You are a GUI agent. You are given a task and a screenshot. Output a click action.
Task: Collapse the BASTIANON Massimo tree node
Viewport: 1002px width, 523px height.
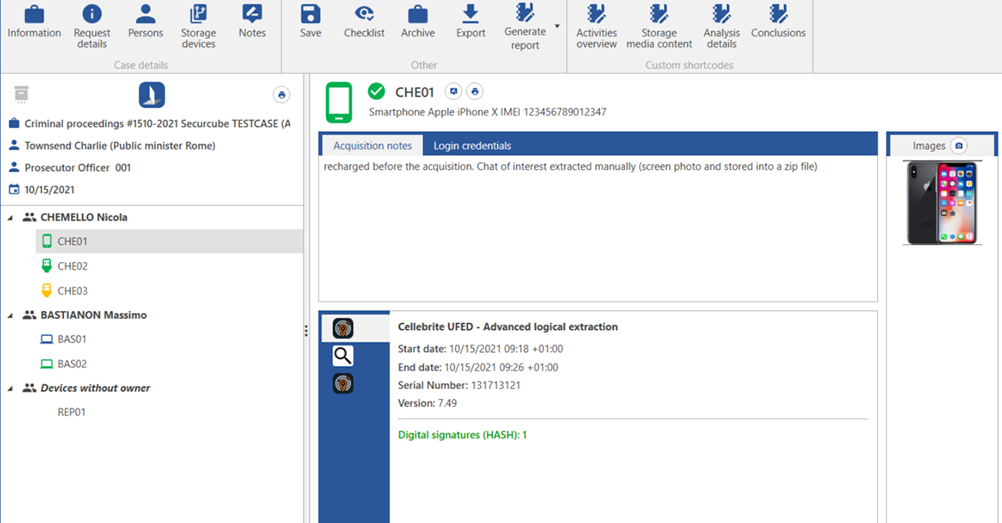(x=10, y=315)
